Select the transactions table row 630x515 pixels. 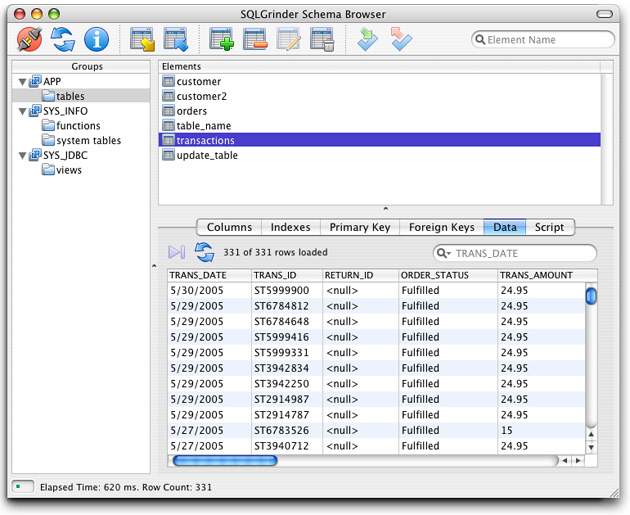[380, 140]
